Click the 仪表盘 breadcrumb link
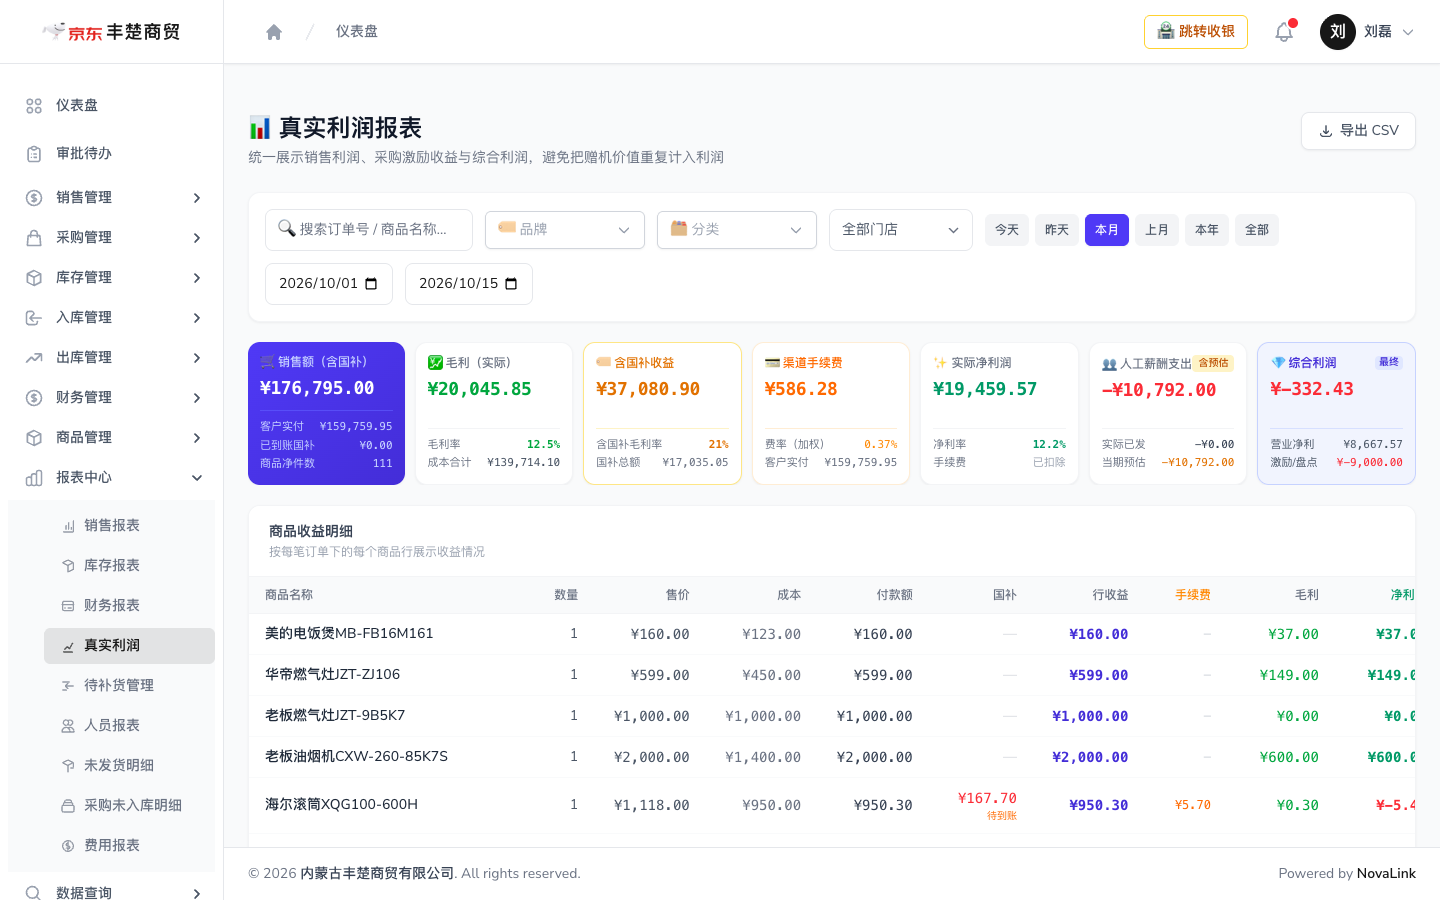Image resolution: width=1440 pixels, height=900 pixels. [x=357, y=32]
